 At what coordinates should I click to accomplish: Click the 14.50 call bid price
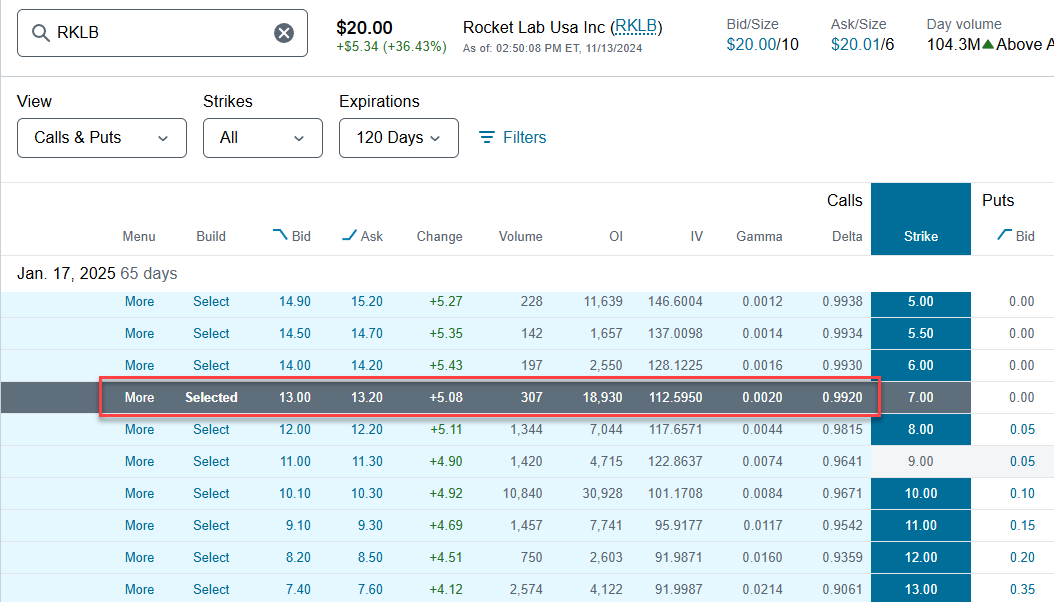coord(294,333)
